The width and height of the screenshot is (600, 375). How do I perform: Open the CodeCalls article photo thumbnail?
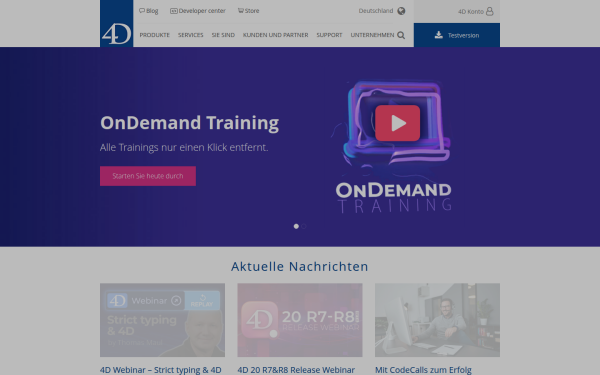pos(437,320)
